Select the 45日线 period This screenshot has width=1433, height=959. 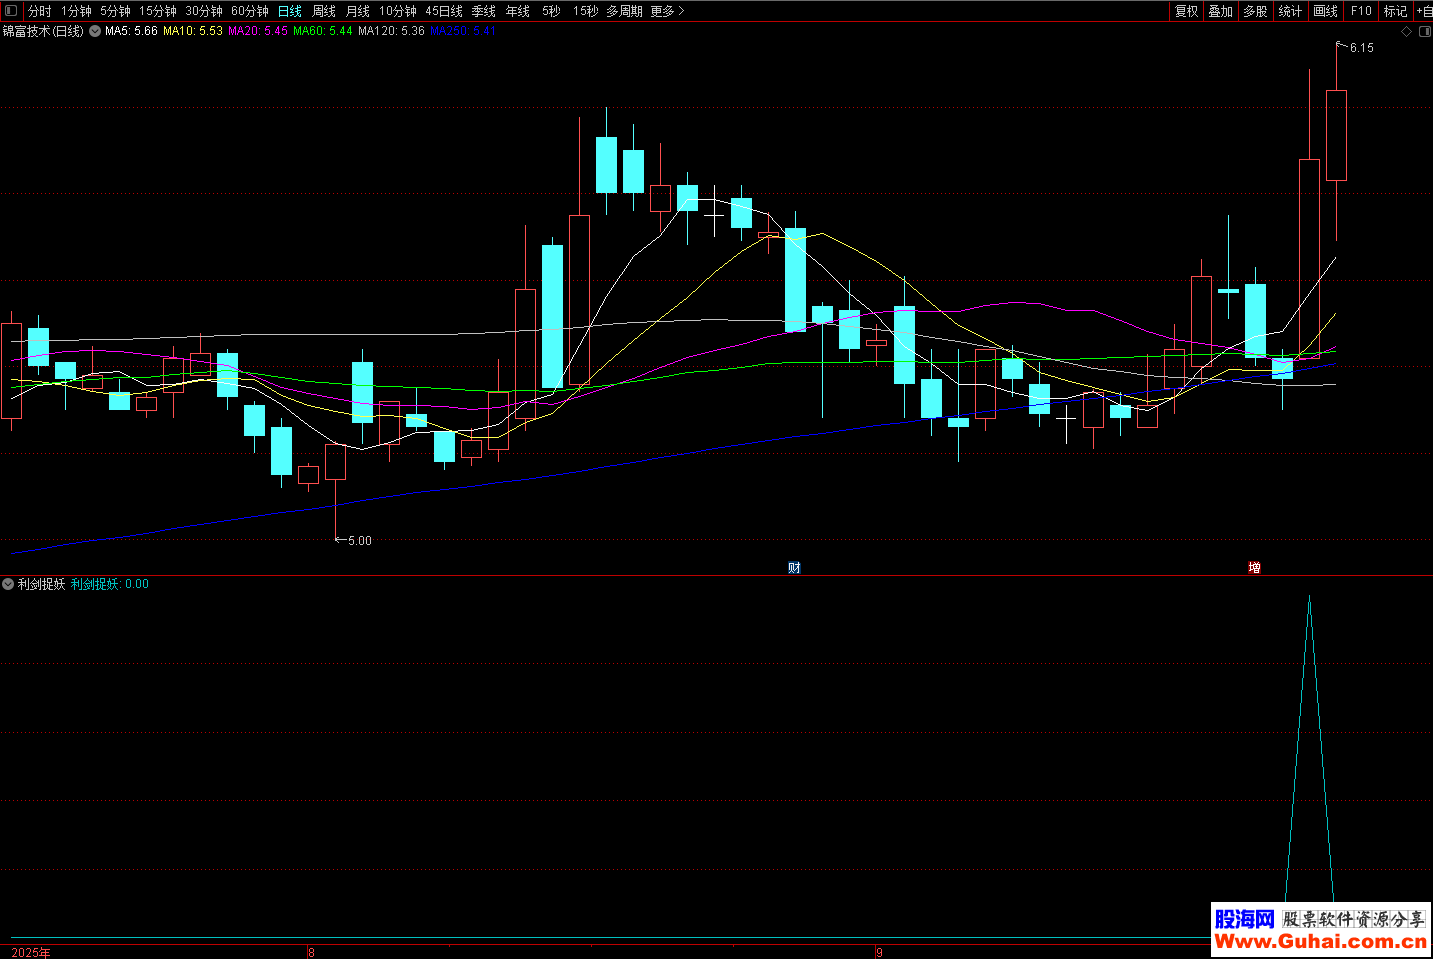pos(444,11)
